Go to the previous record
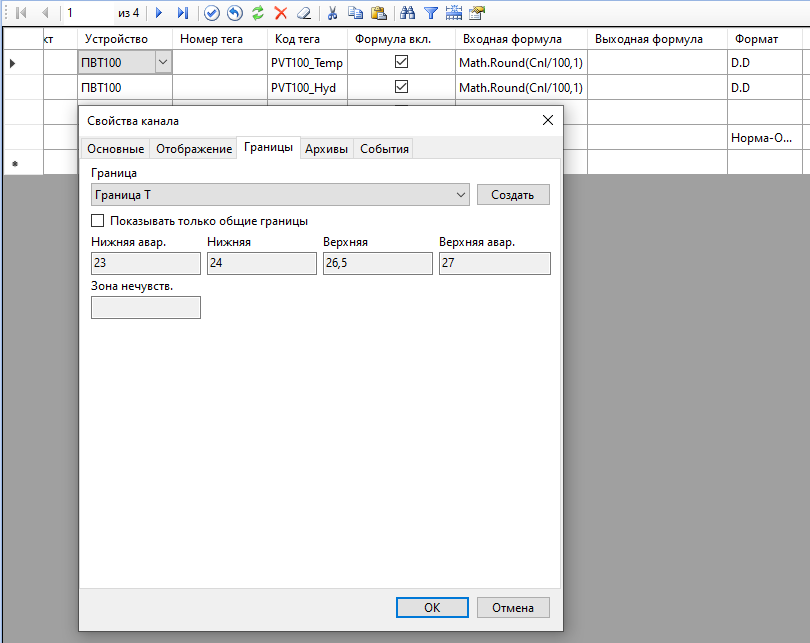This screenshot has height=643, width=810. point(45,13)
